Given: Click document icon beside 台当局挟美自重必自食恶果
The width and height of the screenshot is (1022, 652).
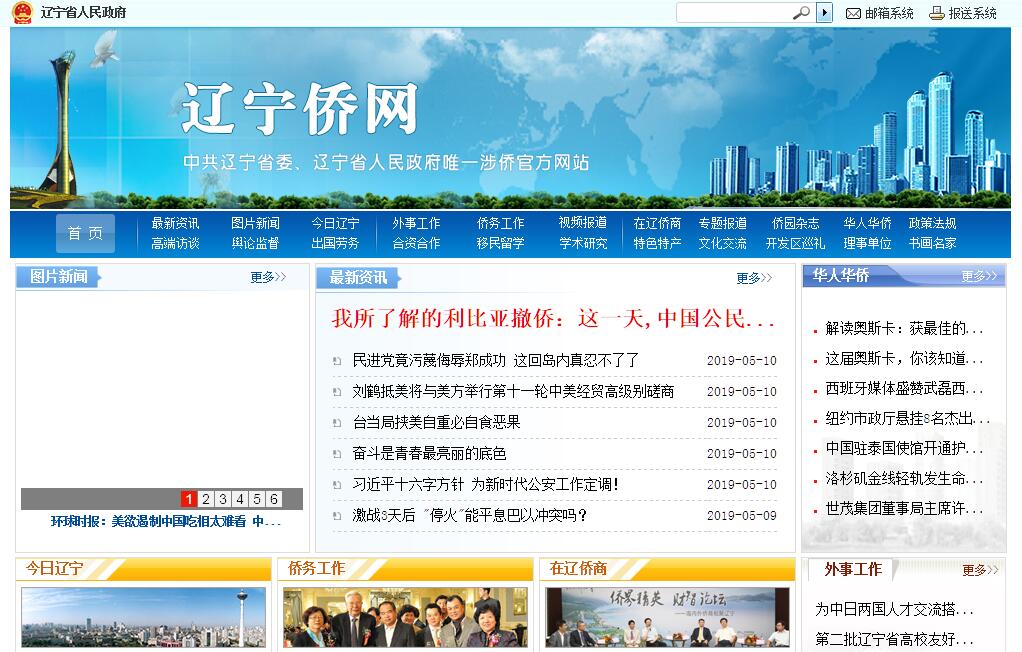Looking at the screenshot, I should (x=338, y=423).
